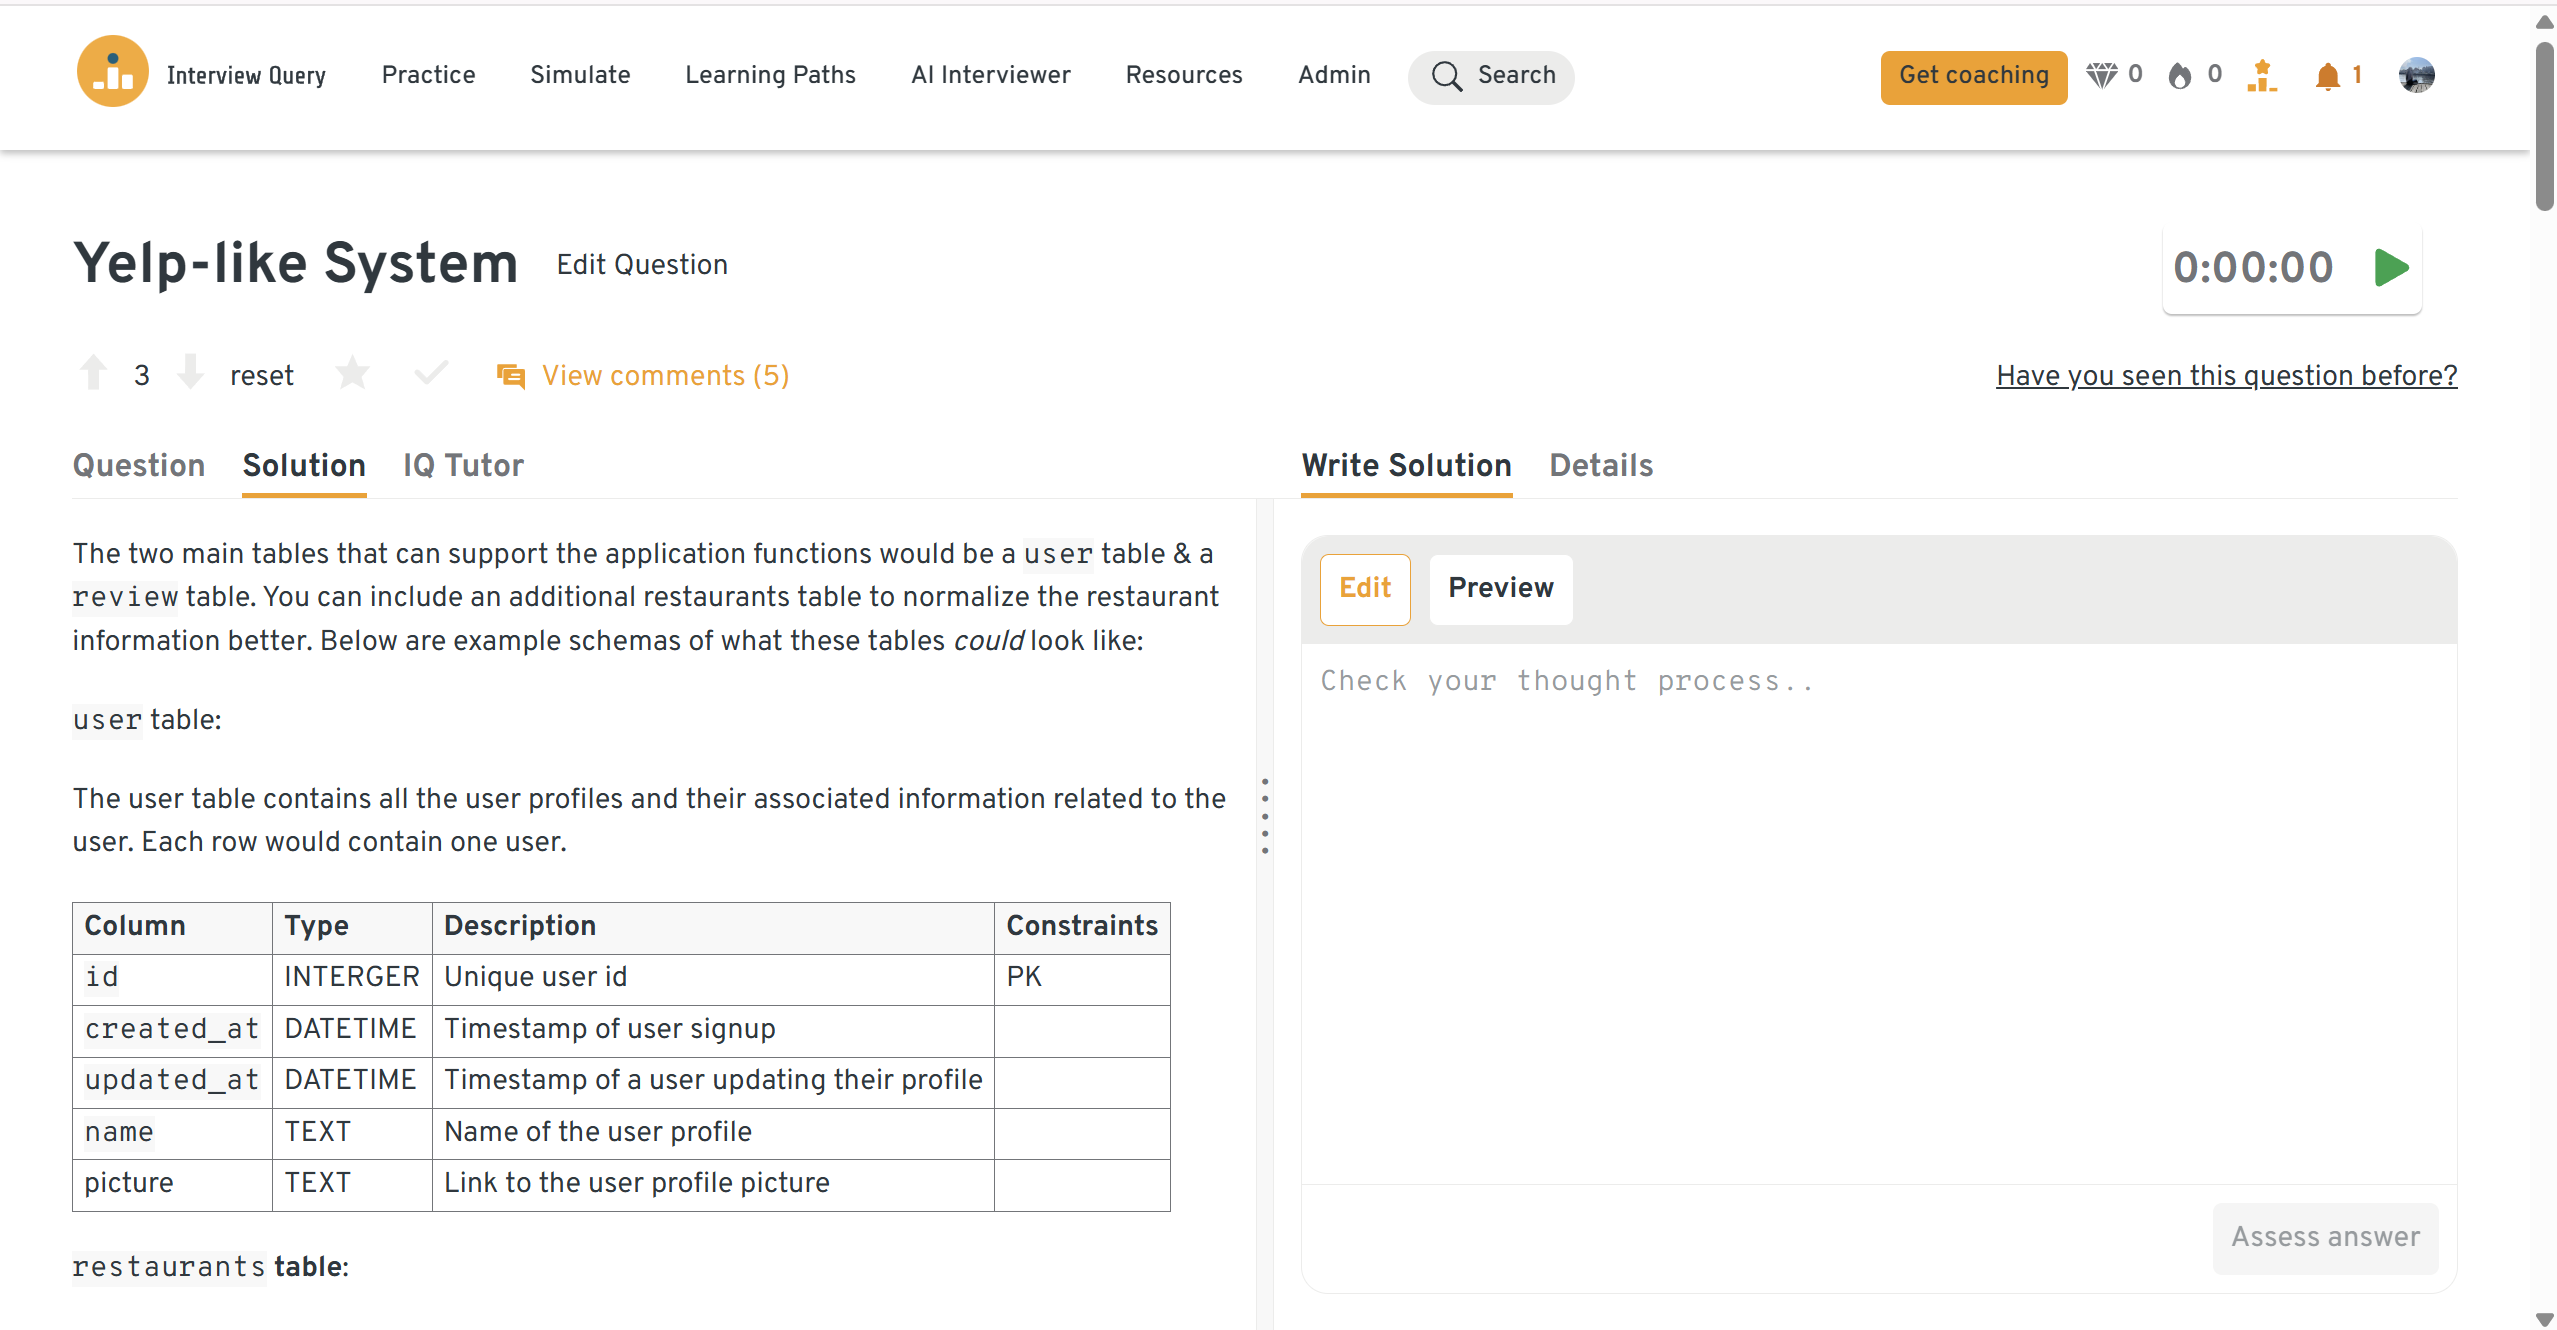This screenshot has height=1330, width=2557.
Task: Switch to the IQ Tutor tab
Action: point(463,465)
